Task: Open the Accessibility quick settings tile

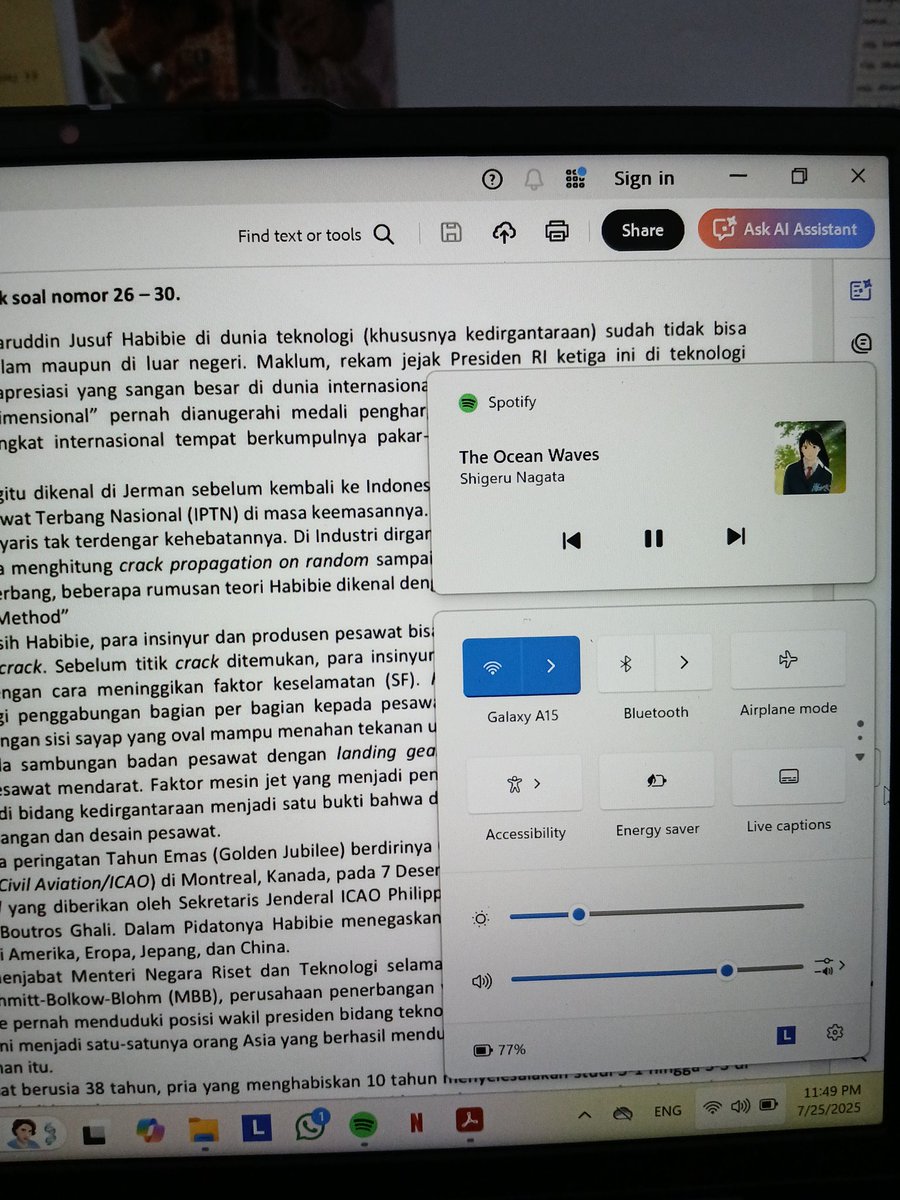Action: (525, 784)
